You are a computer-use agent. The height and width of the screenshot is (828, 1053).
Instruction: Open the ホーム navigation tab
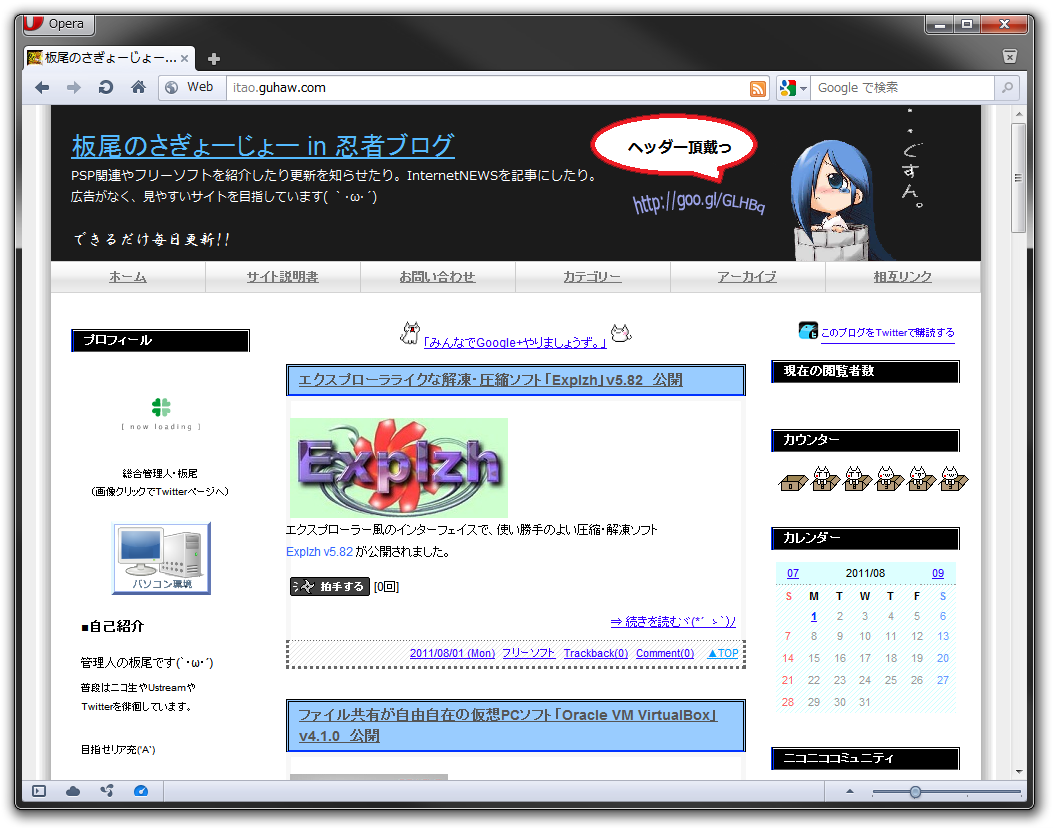point(128,277)
